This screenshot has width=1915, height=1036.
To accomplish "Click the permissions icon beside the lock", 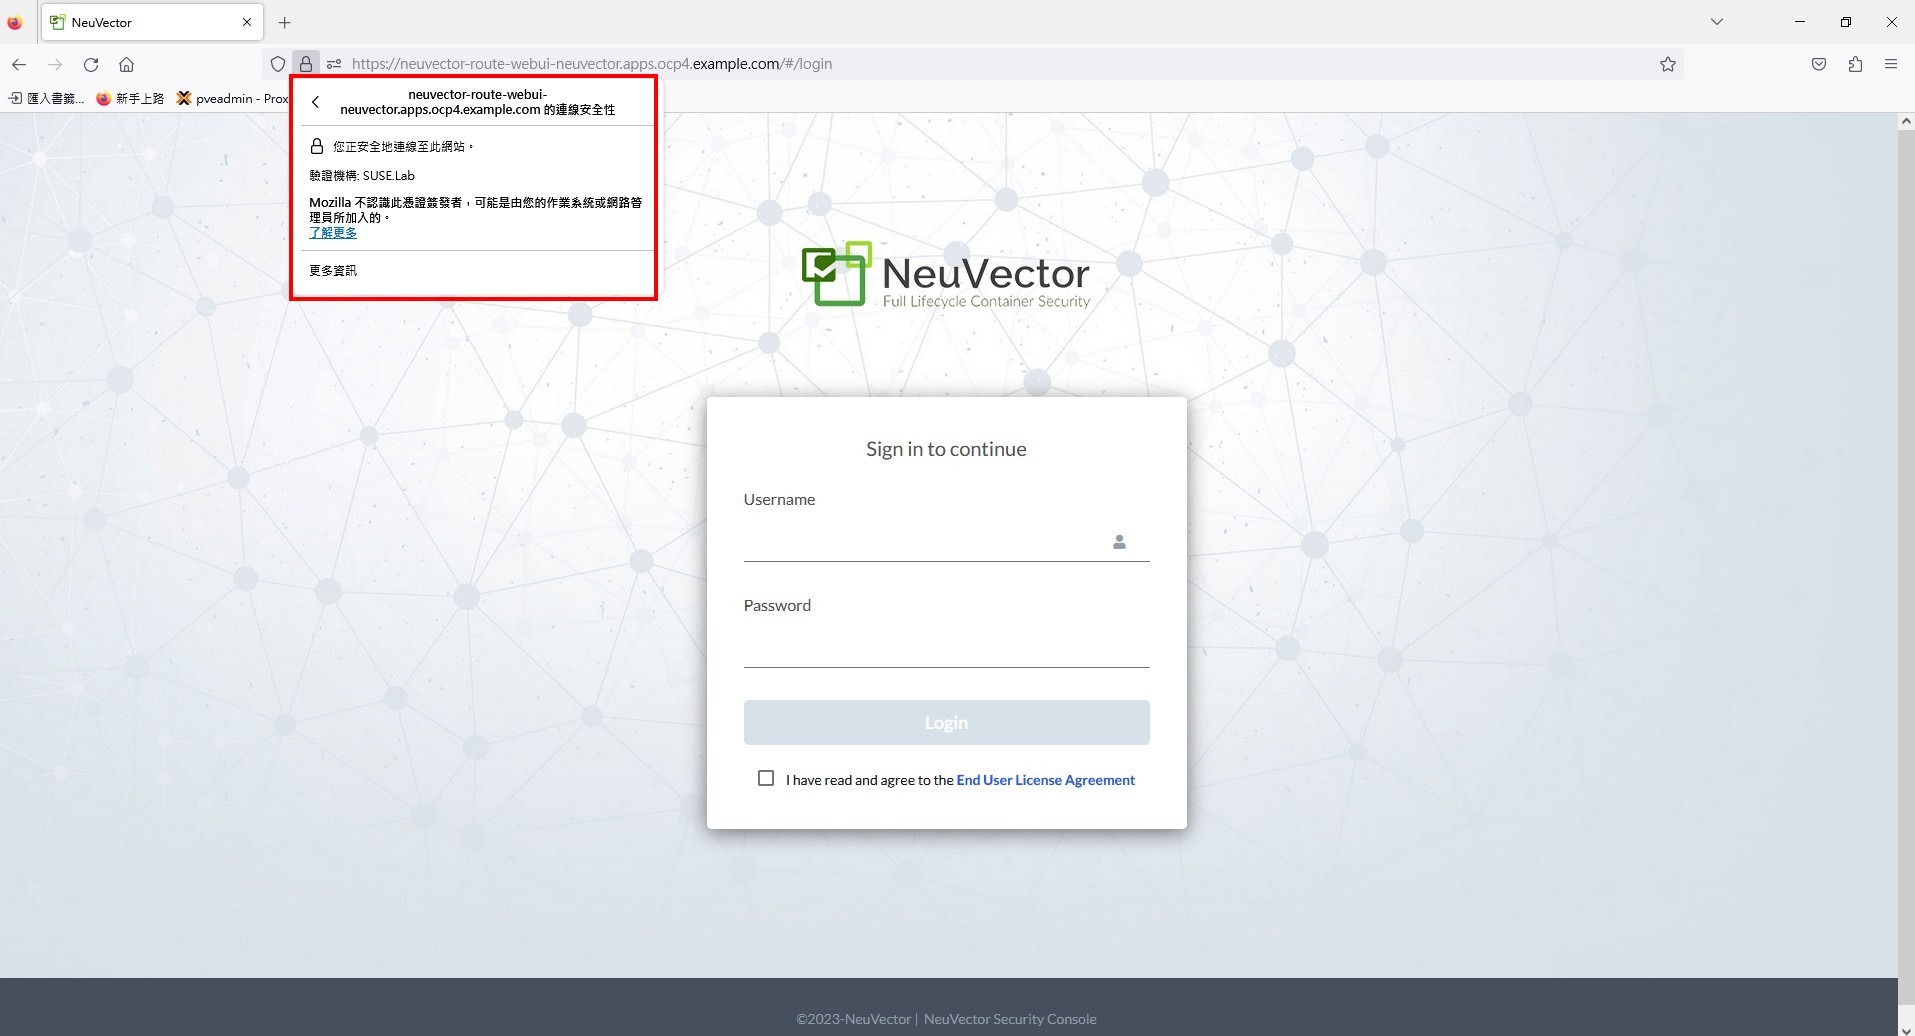I will [334, 64].
